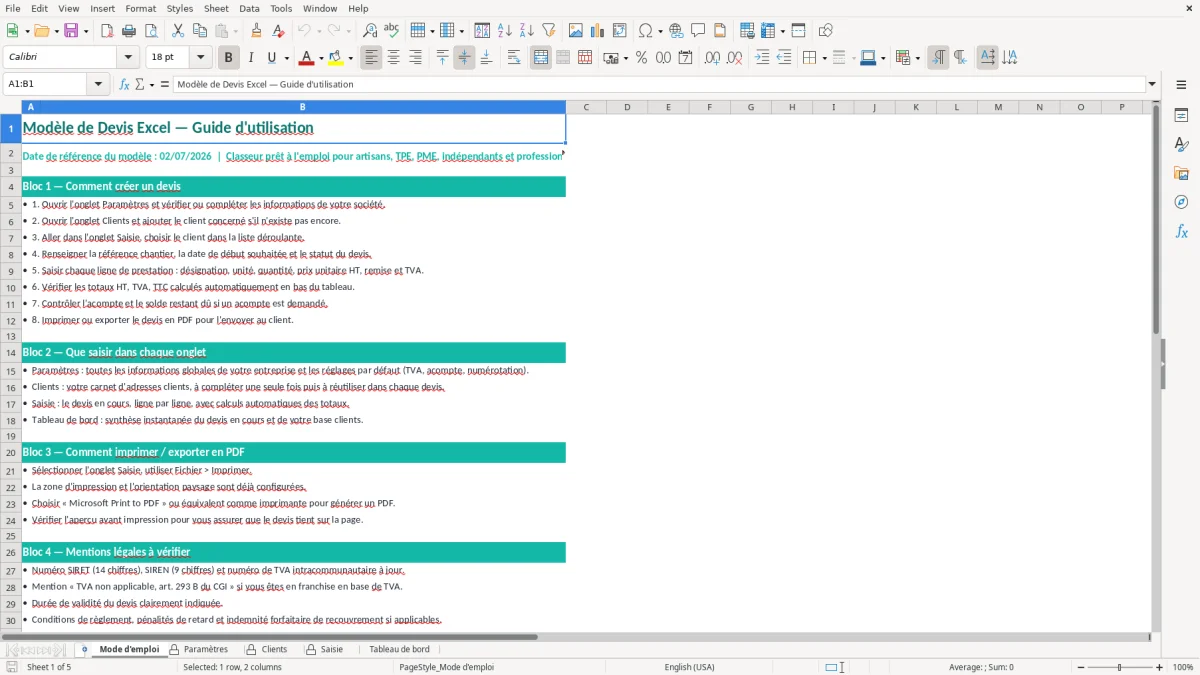Click 100% zoom level indicator

coord(1183,667)
